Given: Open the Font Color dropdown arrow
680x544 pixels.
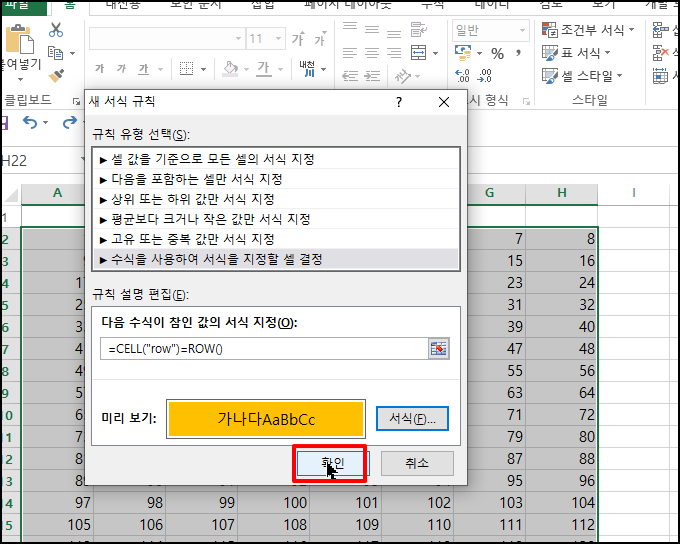Looking at the screenshot, I should click(281, 69).
